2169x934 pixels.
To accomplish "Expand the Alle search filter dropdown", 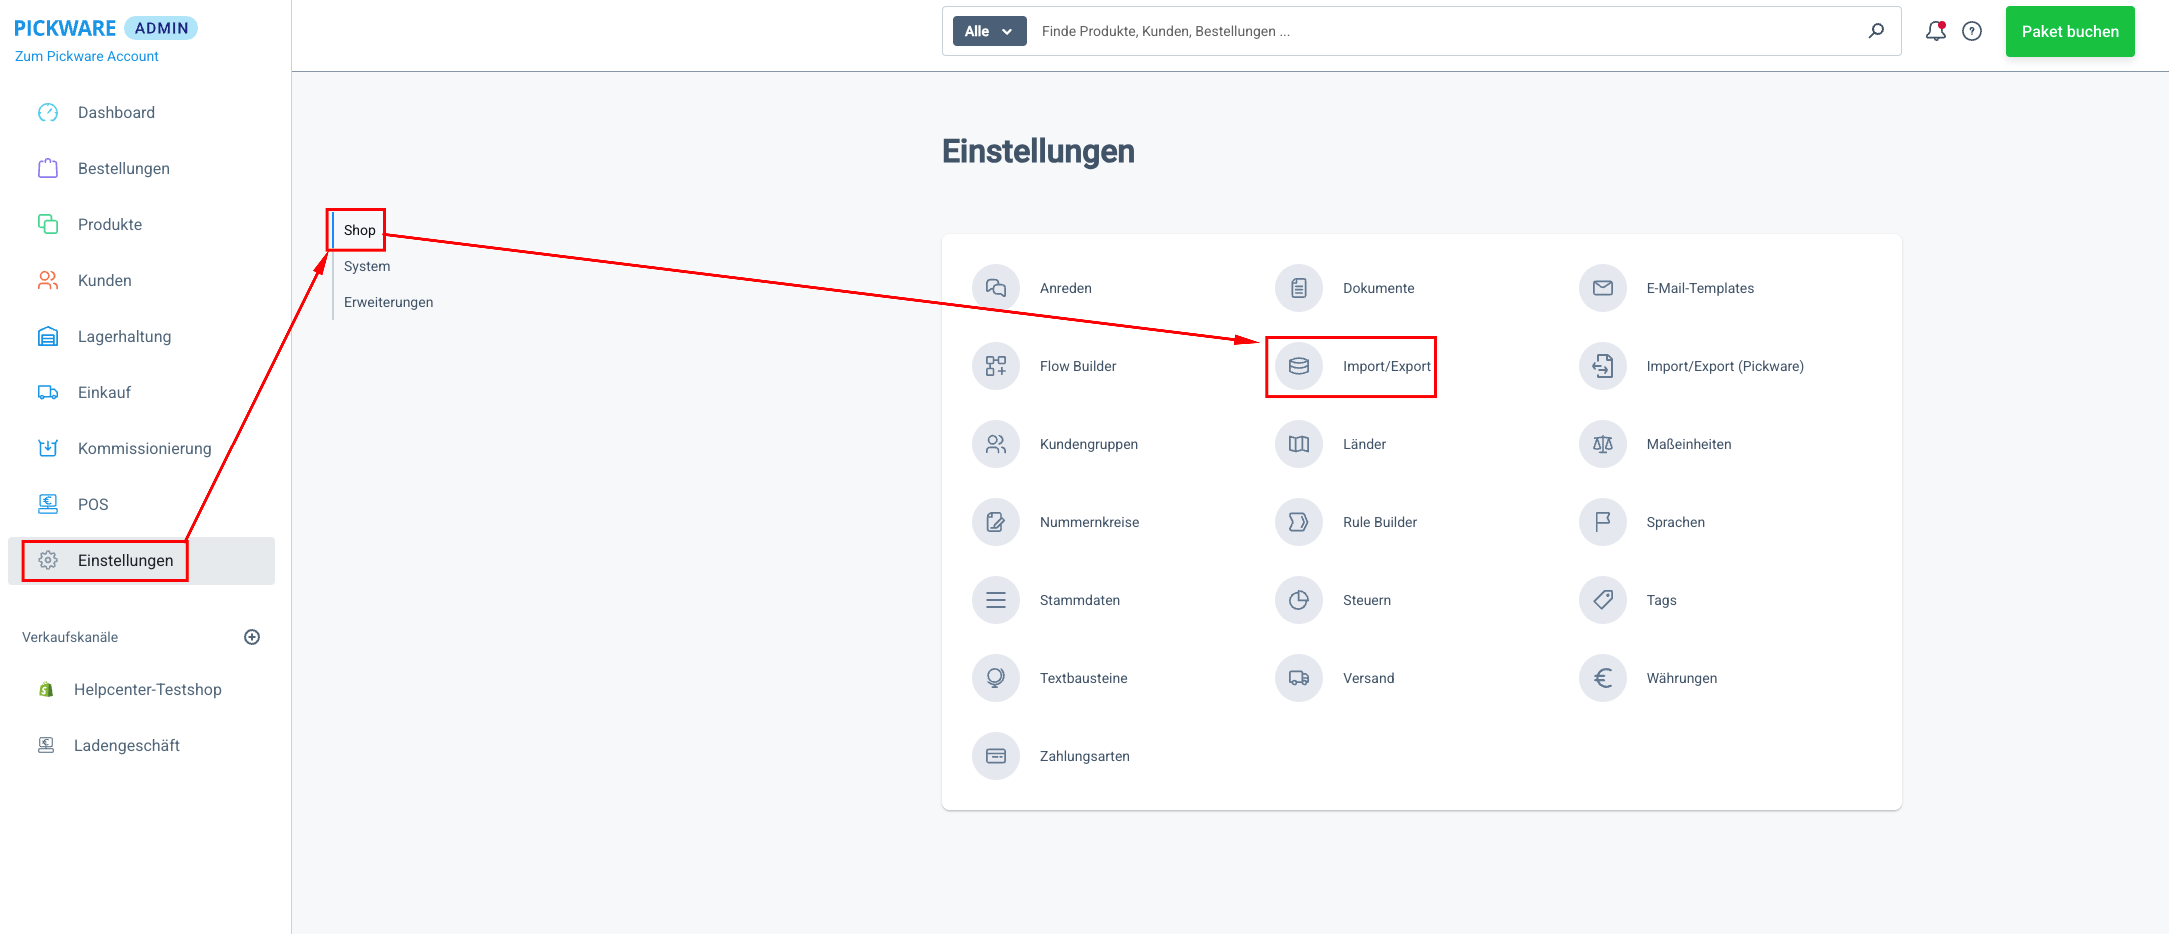I will (x=988, y=31).
